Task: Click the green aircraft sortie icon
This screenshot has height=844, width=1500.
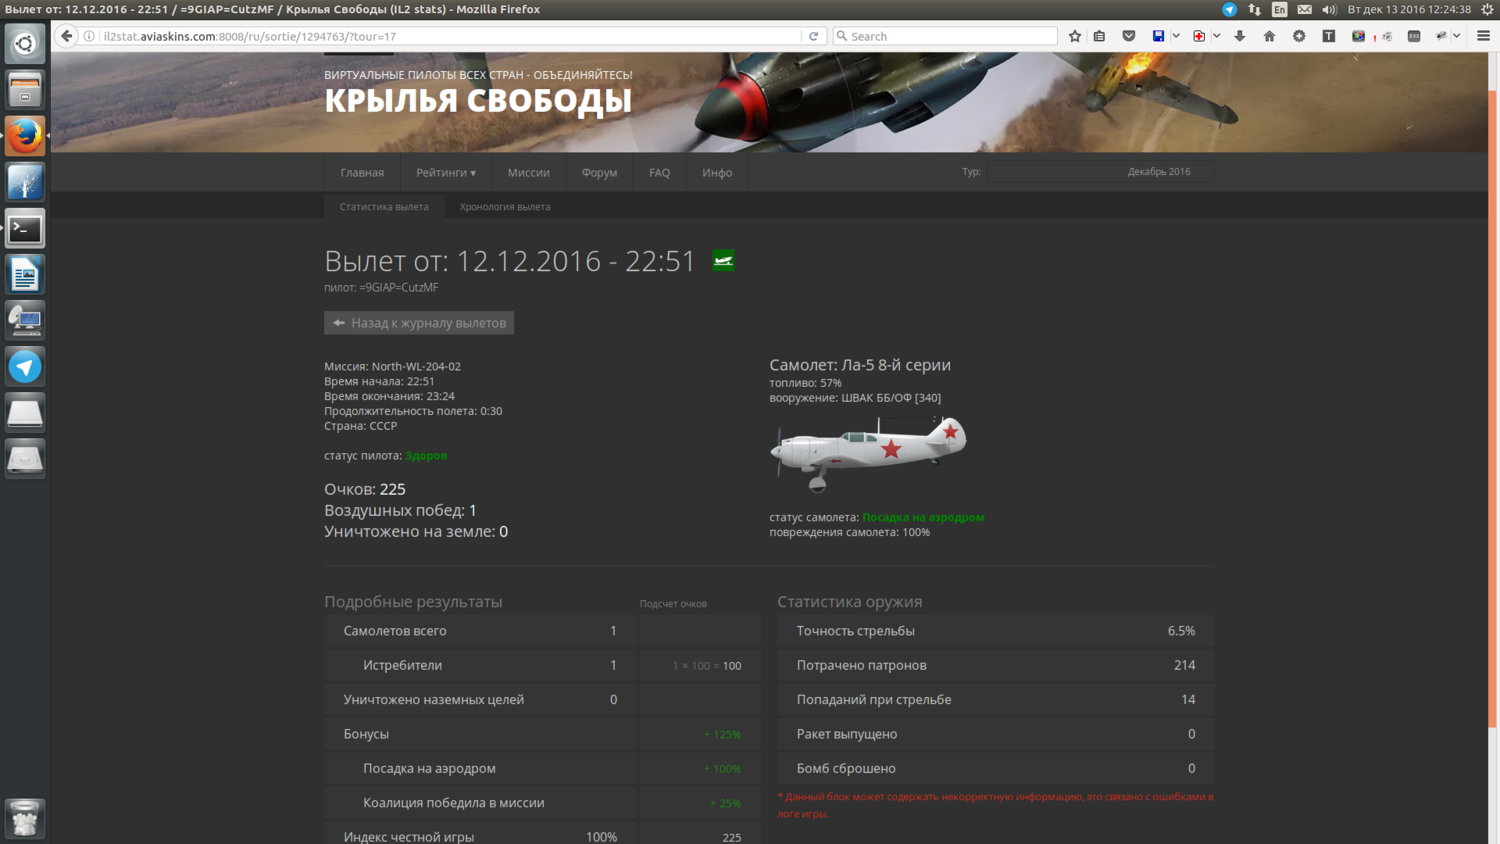Action: coord(723,261)
